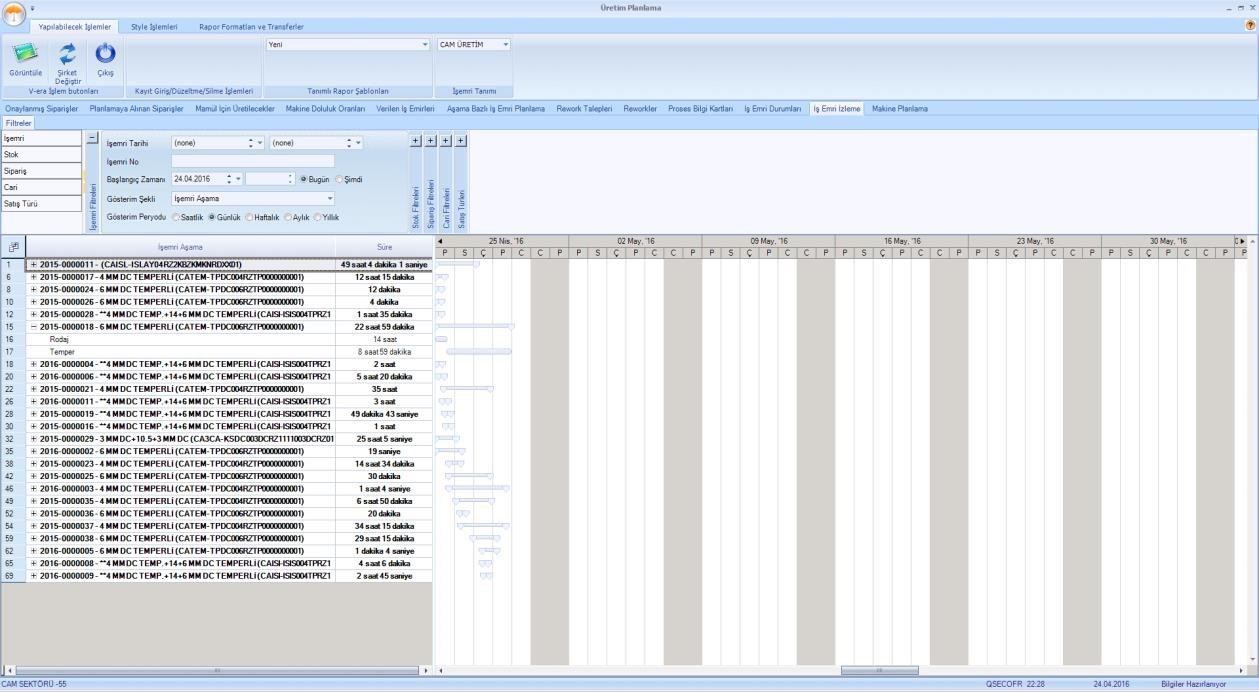Click the grid column chooser icon
Screen dimensions: 1259x692
pyautogui.click(x=13, y=246)
